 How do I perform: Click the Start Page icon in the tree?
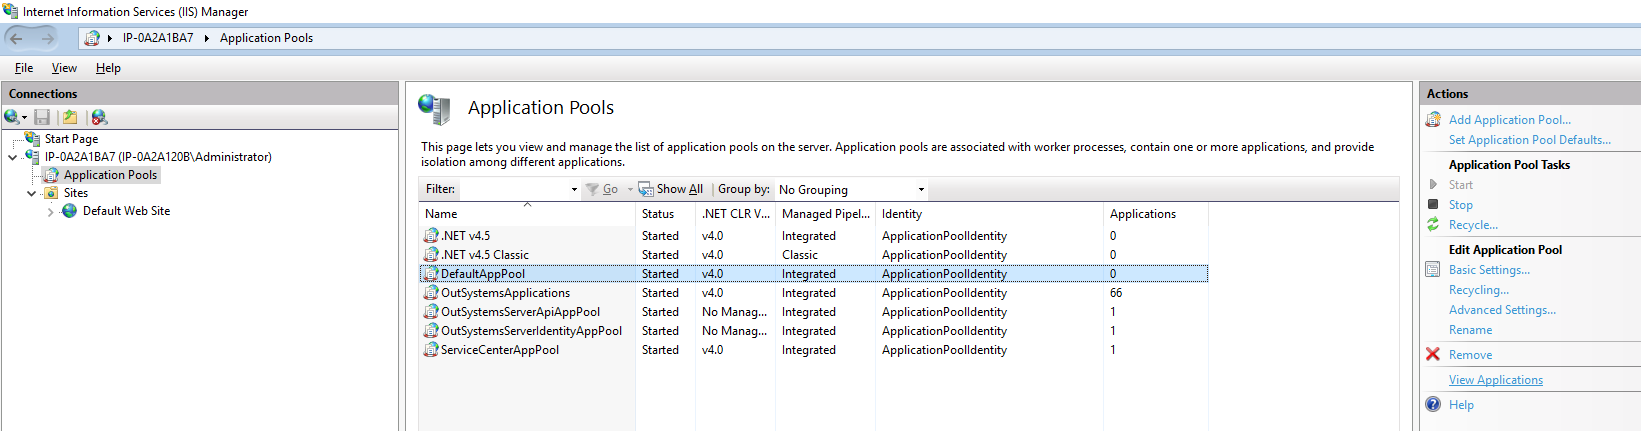33,138
